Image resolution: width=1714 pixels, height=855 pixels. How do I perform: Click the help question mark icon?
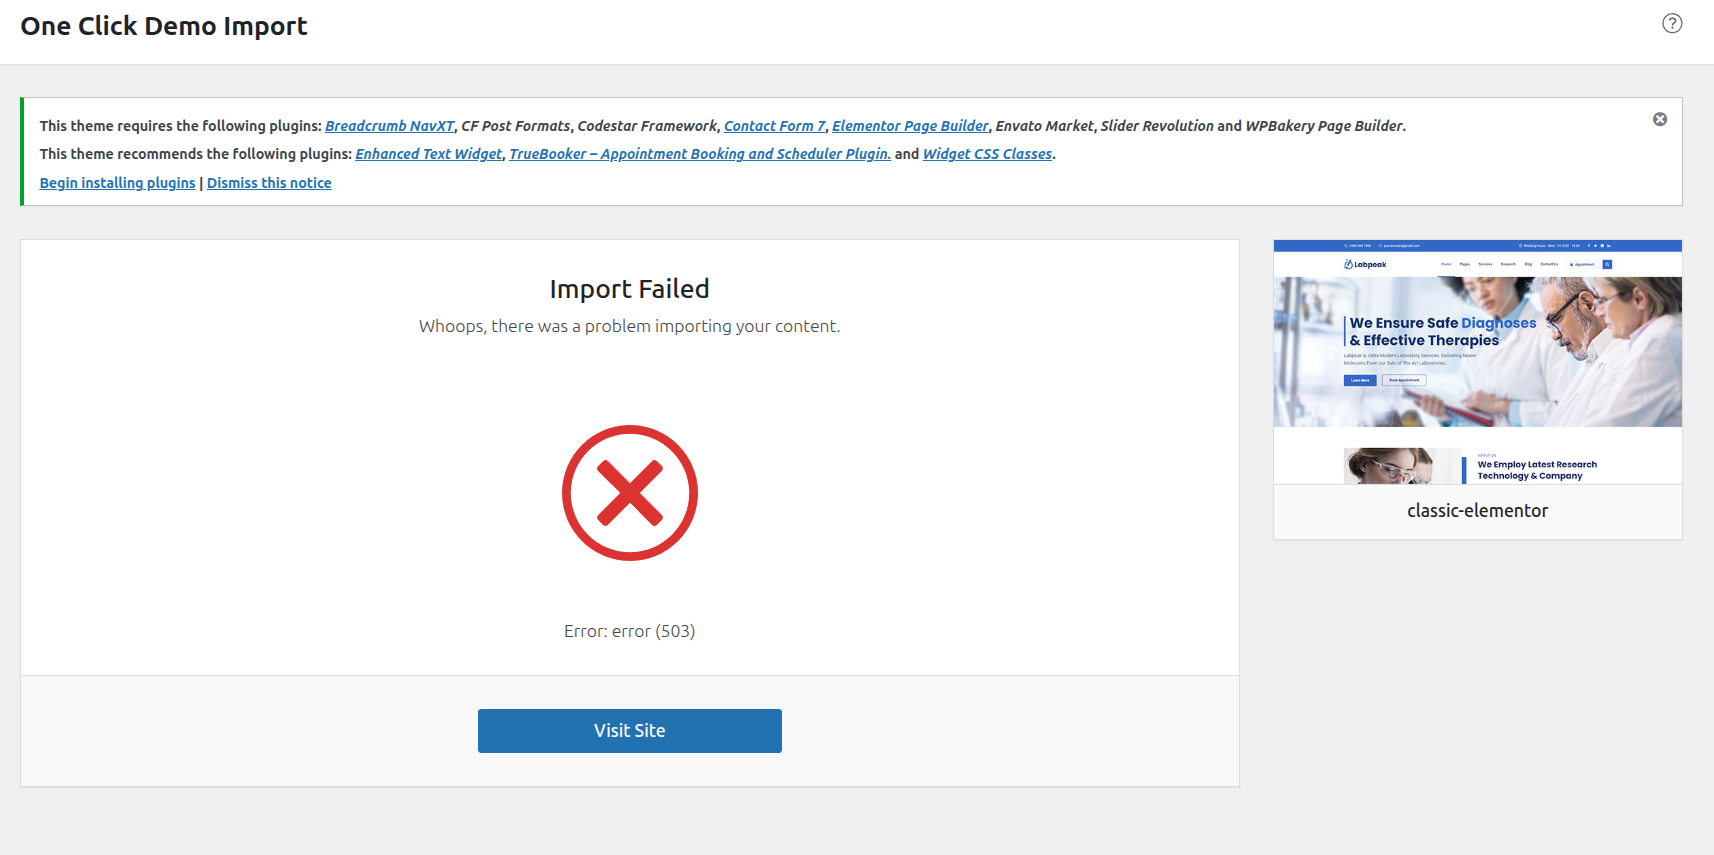1672,23
